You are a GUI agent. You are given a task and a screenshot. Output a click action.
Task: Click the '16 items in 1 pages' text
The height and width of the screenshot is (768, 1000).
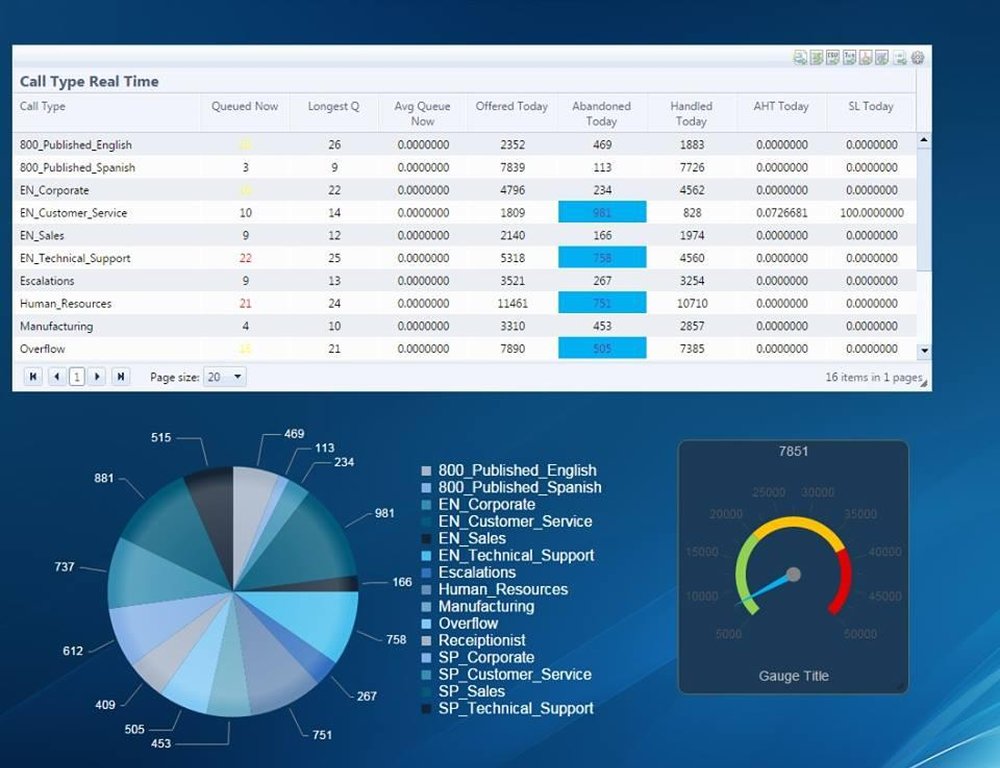click(874, 377)
